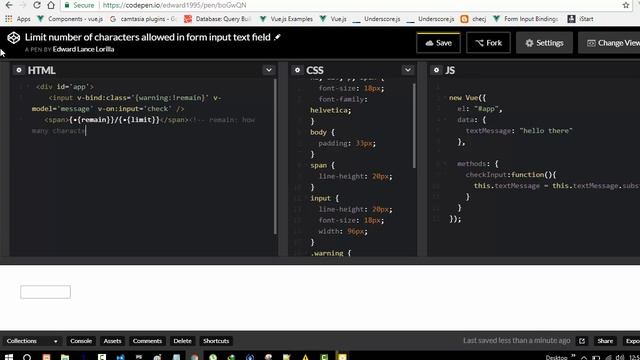Viewport: 640px width, 360px height.
Task: Open 'Form Input Bindings' bookmark
Action: coord(526,19)
